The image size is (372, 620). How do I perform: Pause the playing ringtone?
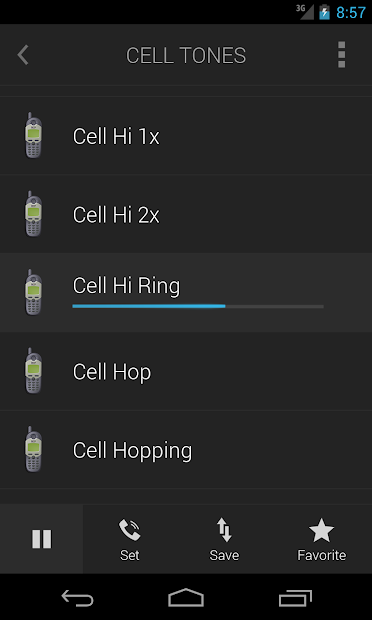tap(42, 539)
